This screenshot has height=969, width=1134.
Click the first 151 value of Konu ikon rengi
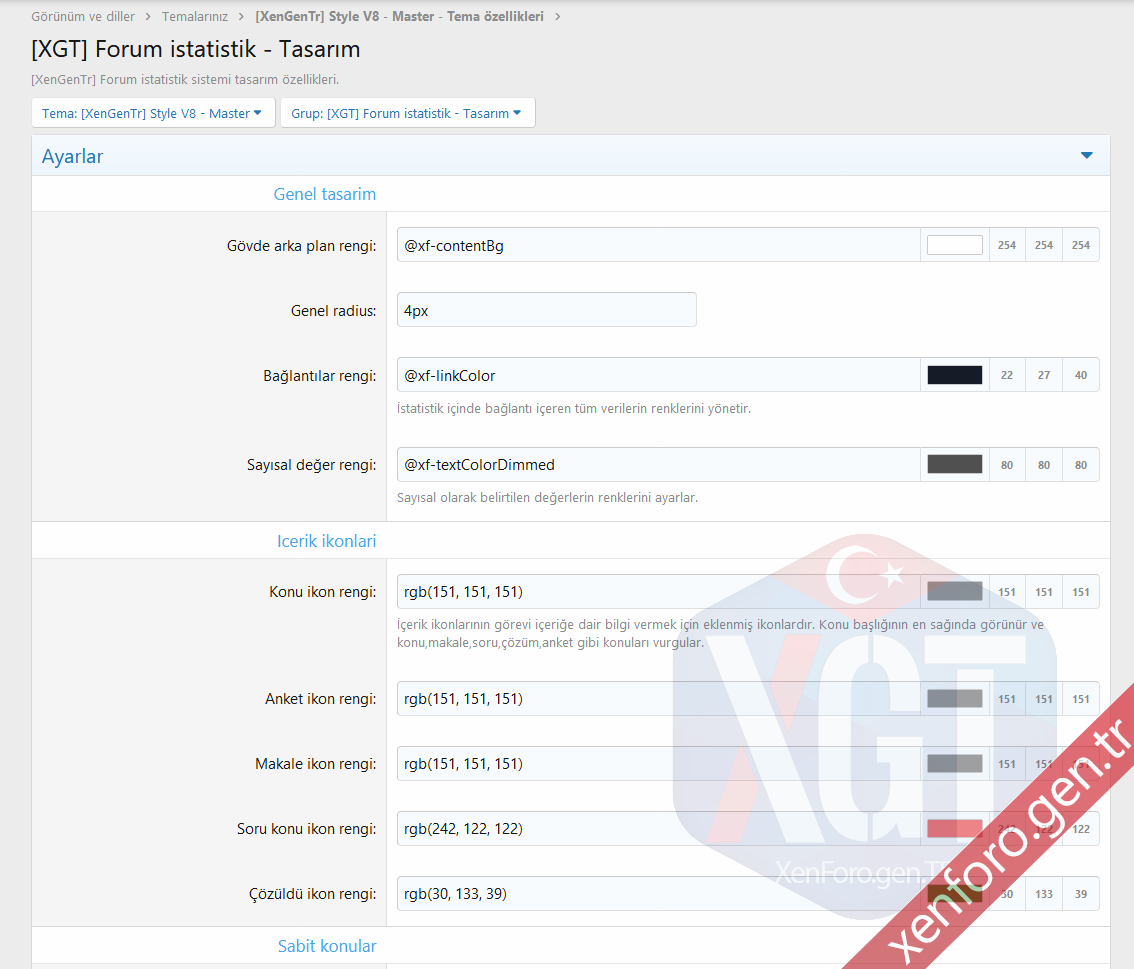1007,592
